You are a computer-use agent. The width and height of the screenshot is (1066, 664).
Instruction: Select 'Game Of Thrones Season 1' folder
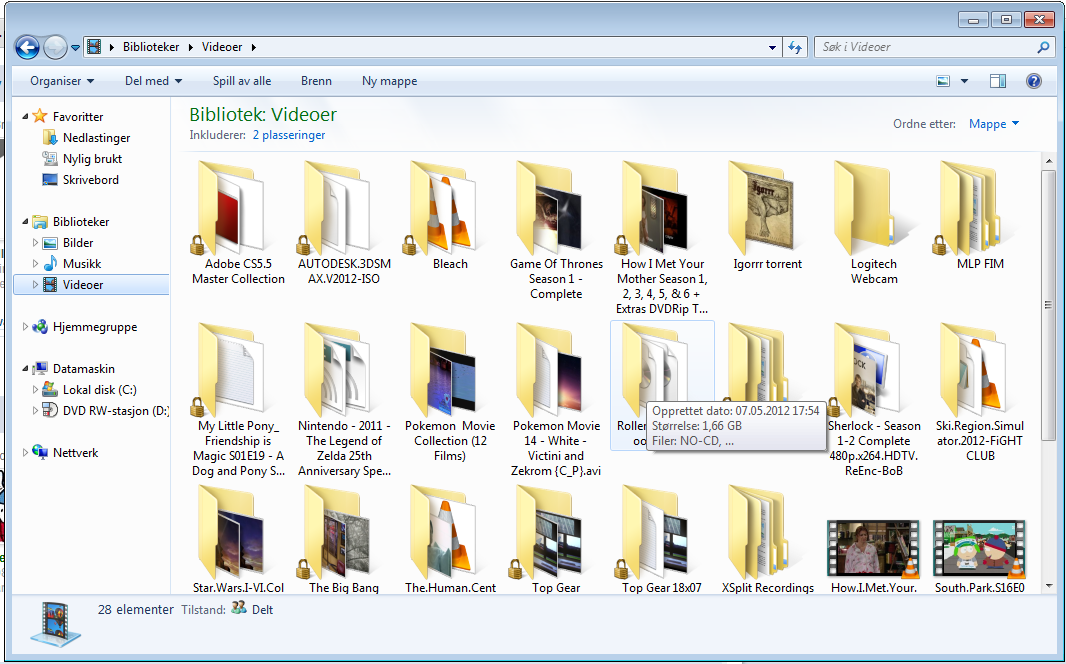click(x=556, y=230)
